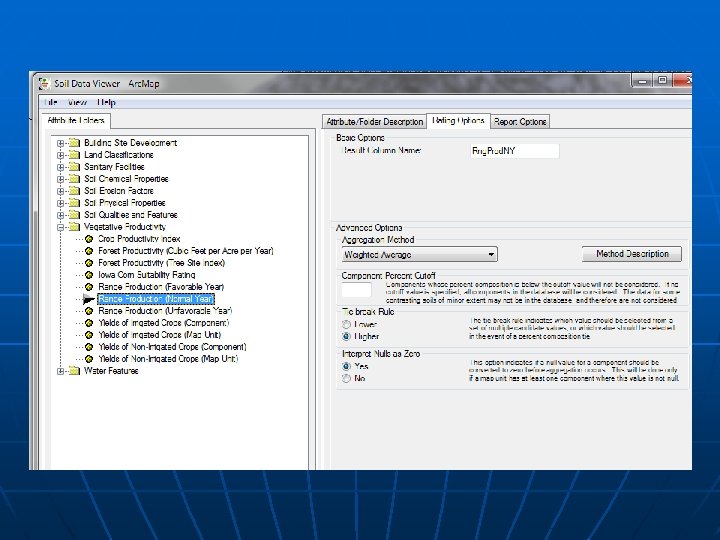Screen dimensions: 720x540
Task: Open the Help menu
Action: click(x=106, y=102)
